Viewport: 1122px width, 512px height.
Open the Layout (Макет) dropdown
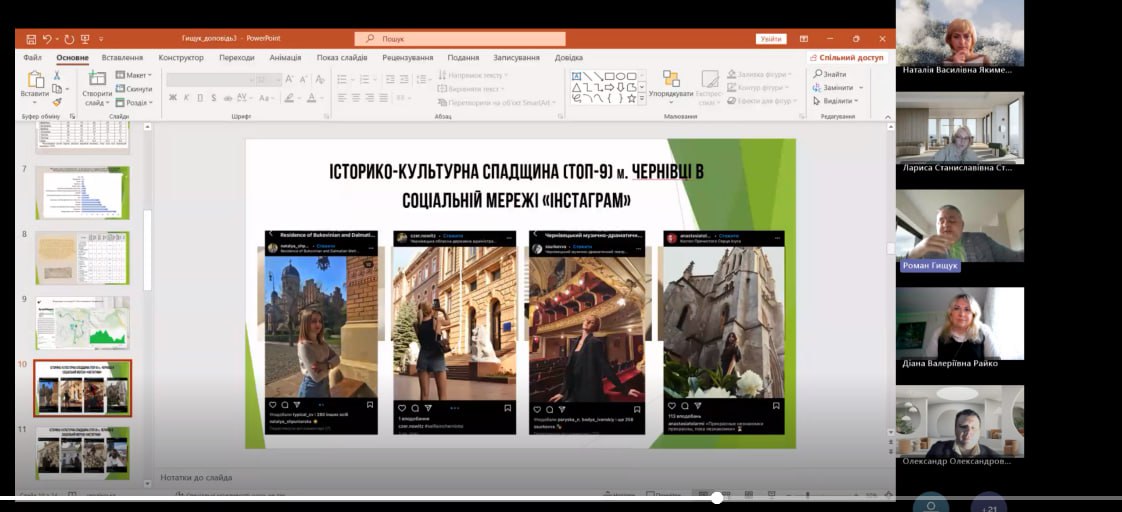[136, 75]
